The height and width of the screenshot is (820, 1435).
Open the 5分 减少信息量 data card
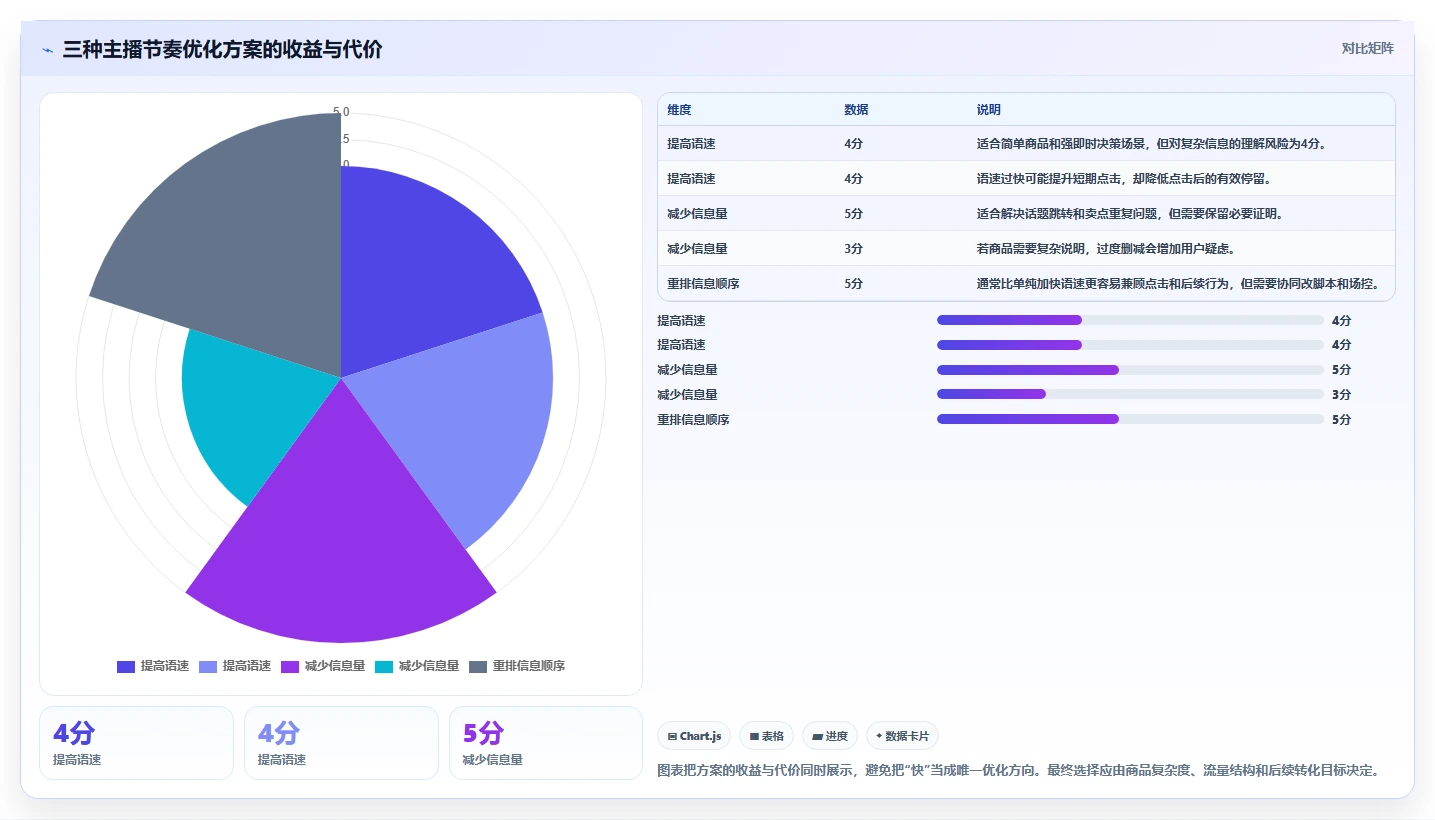click(546, 743)
